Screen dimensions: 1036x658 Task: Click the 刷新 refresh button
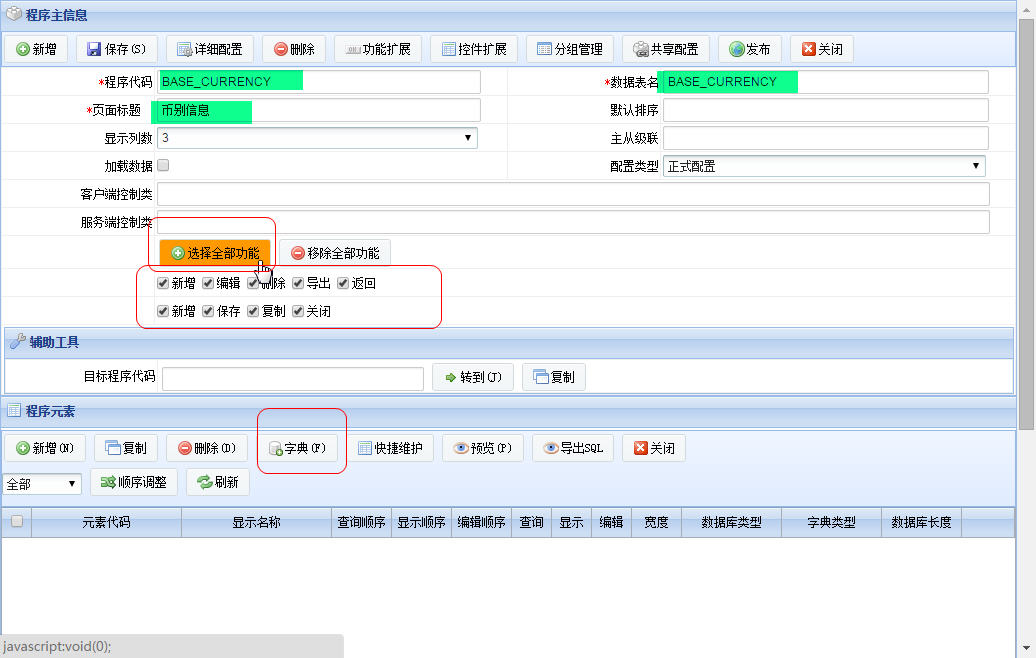[217, 482]
